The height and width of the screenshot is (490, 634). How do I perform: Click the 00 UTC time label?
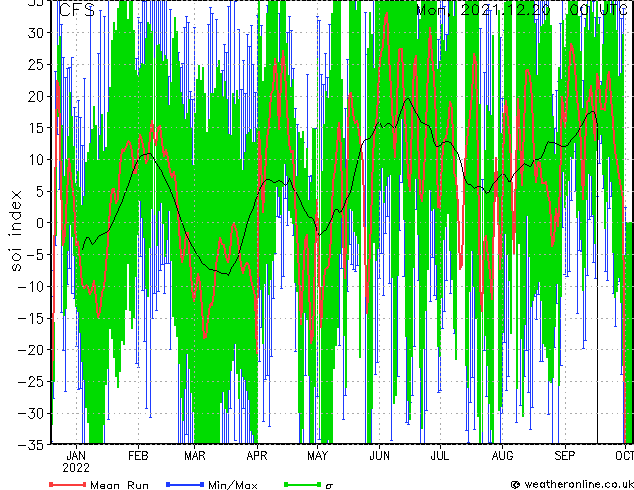point(598,10)
